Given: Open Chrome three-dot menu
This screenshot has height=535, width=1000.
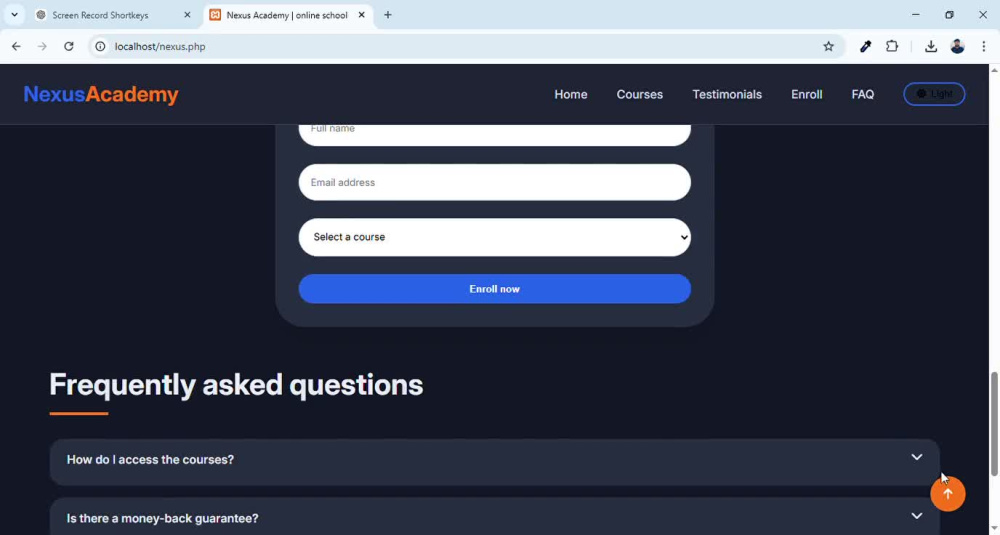Looking at the screenshot, I should [984, 47].
